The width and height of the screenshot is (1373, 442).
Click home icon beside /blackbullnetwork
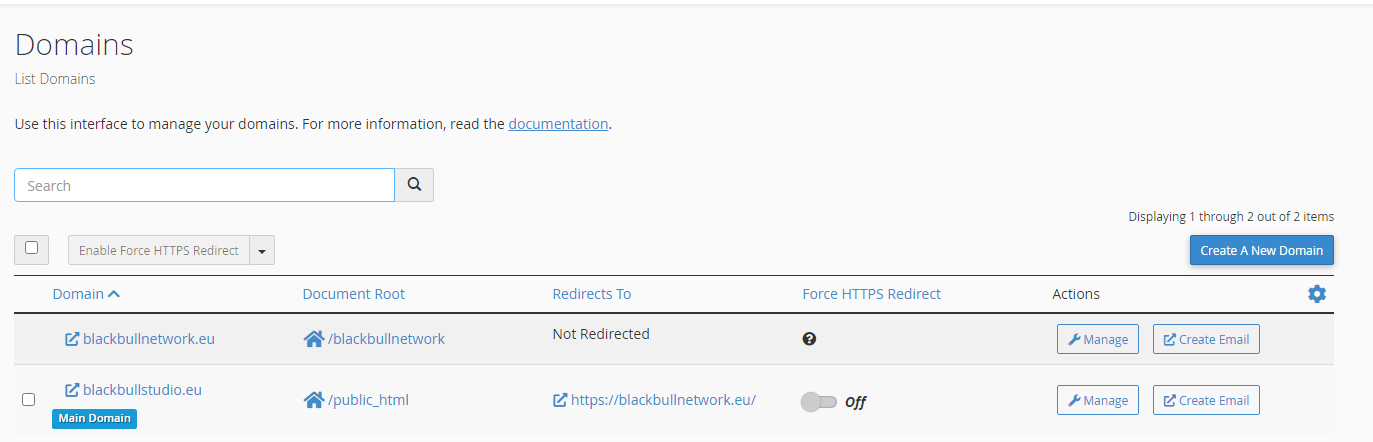[x=313, y=339]
